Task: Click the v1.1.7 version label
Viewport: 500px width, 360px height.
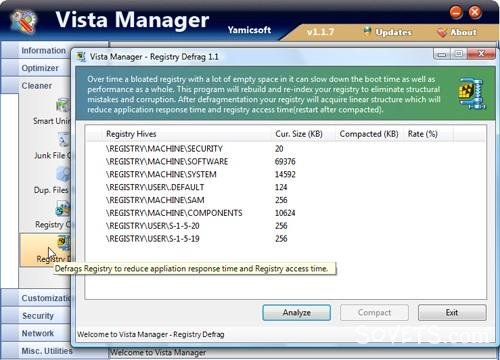Action: pyautogui.click(x=320, y=32)
